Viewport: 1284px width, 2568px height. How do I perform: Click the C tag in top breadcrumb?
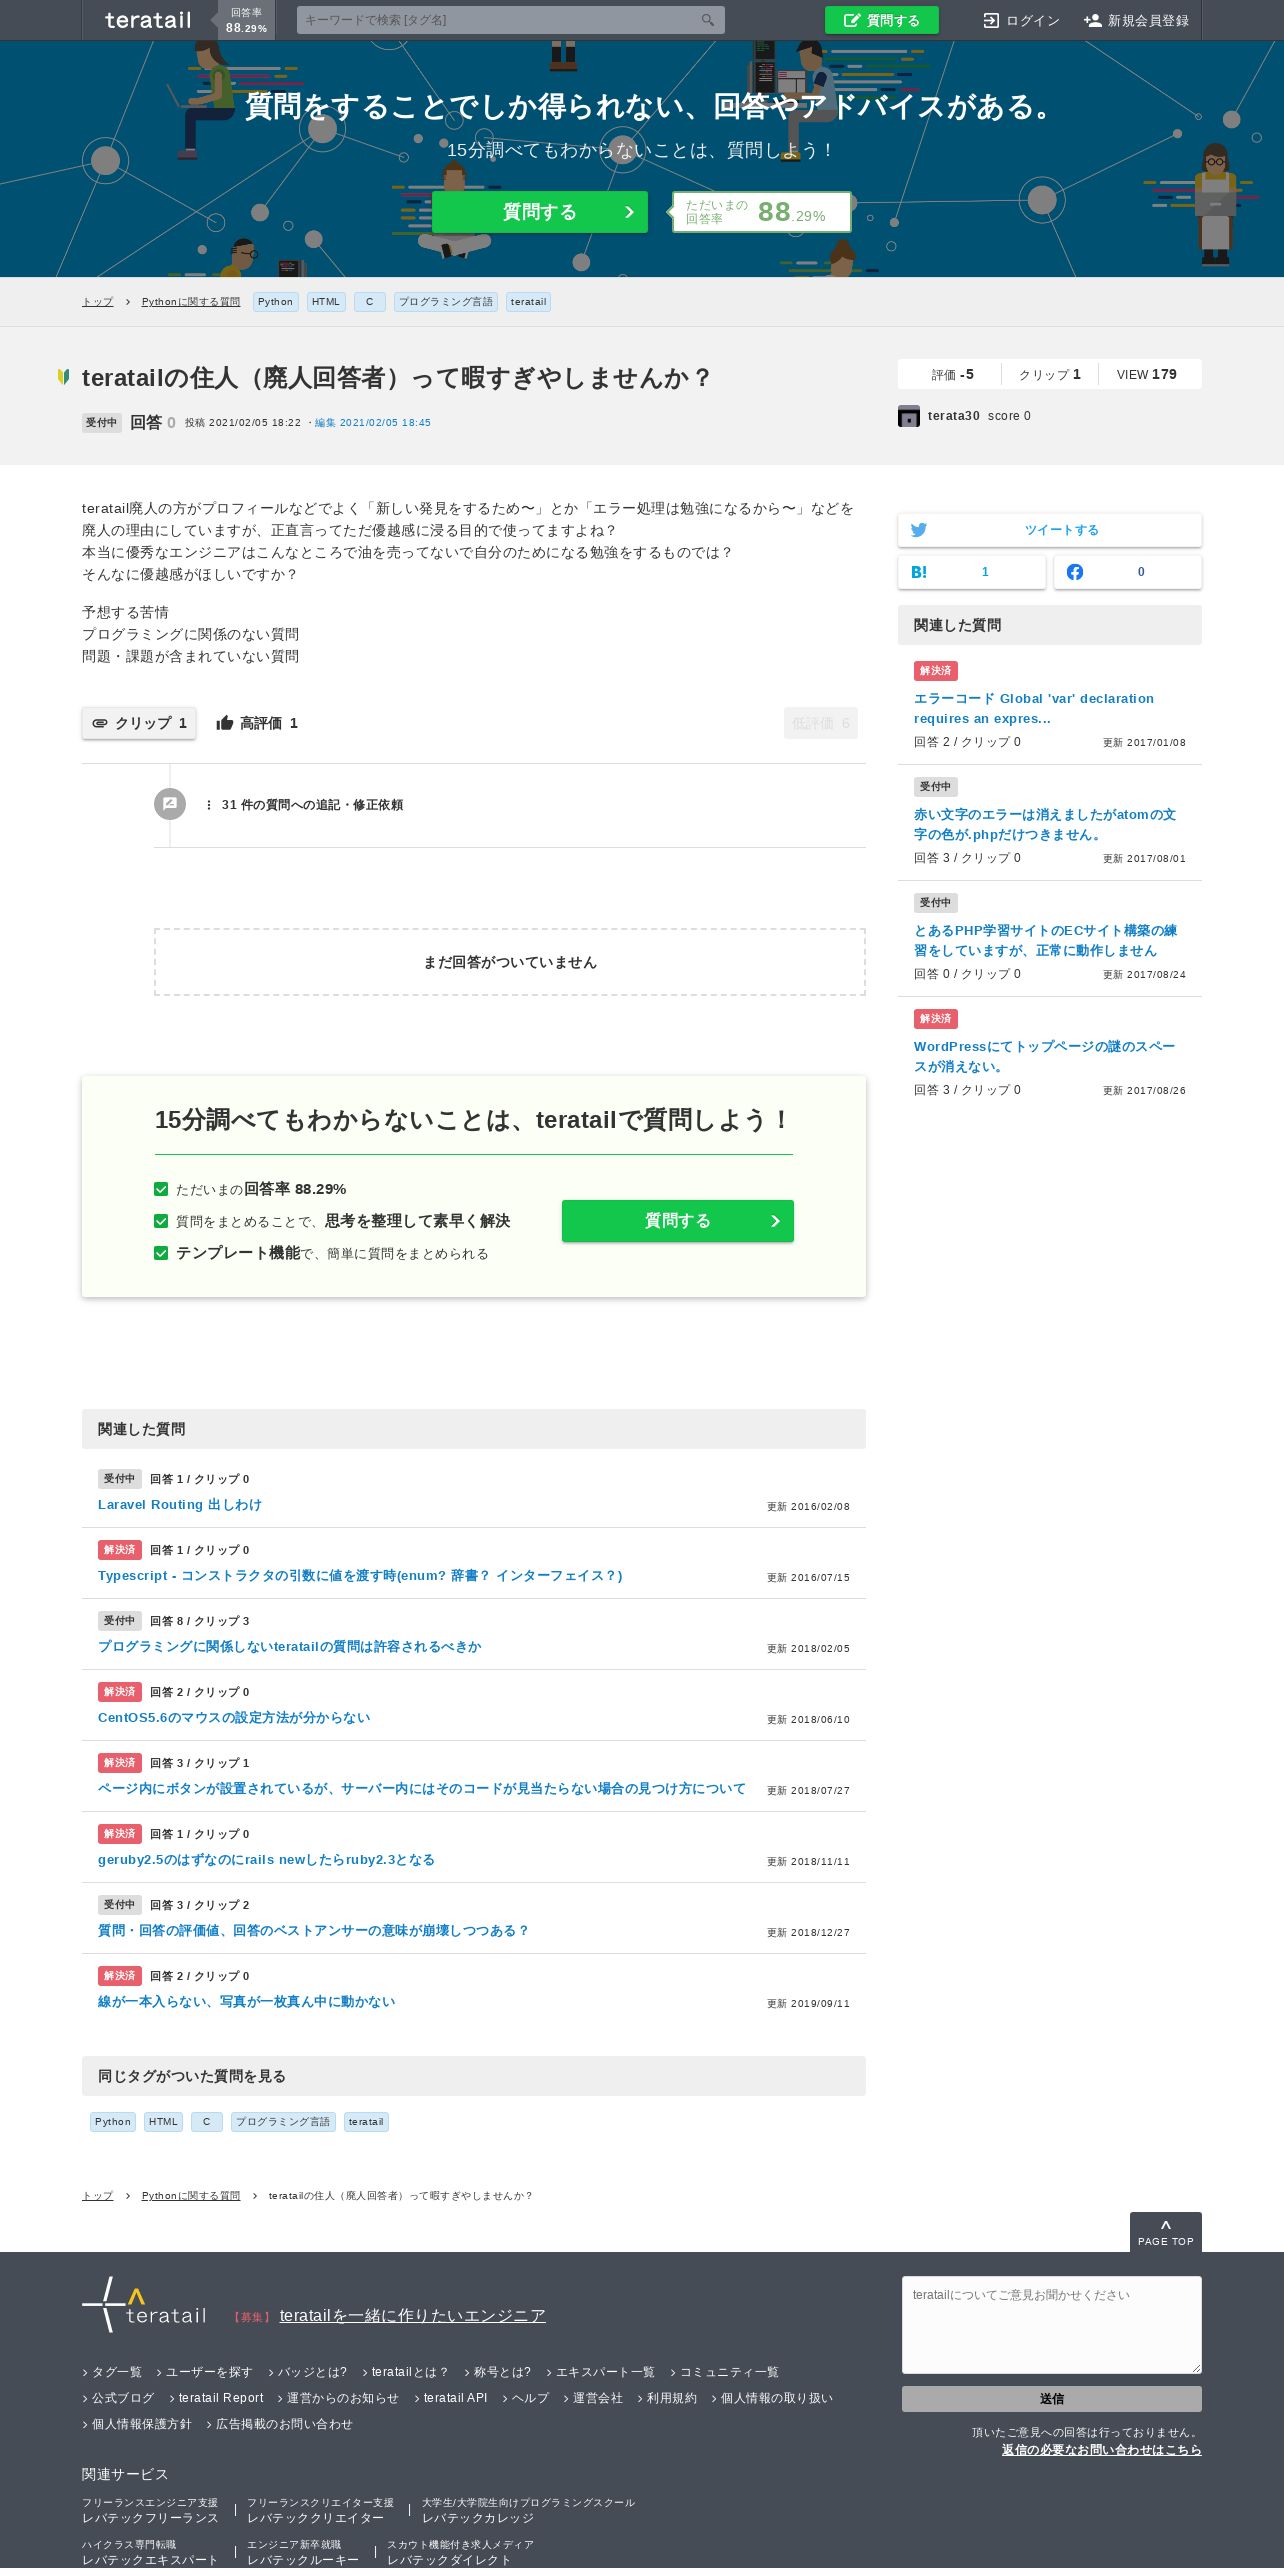pos(370,302)
